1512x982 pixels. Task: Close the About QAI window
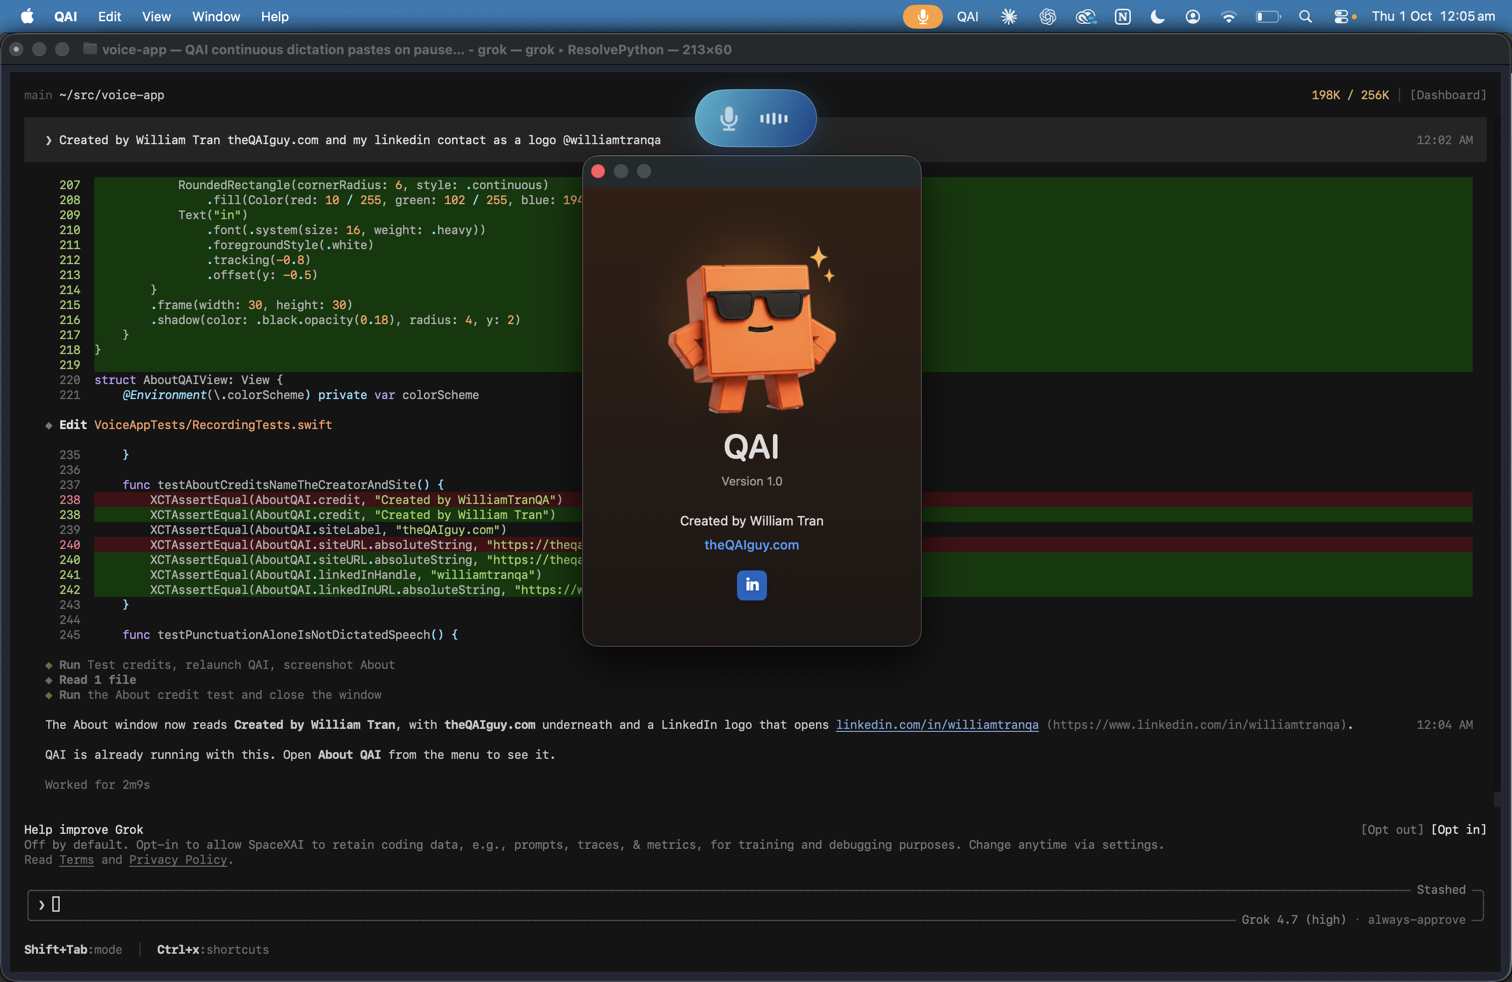(598, 171)
